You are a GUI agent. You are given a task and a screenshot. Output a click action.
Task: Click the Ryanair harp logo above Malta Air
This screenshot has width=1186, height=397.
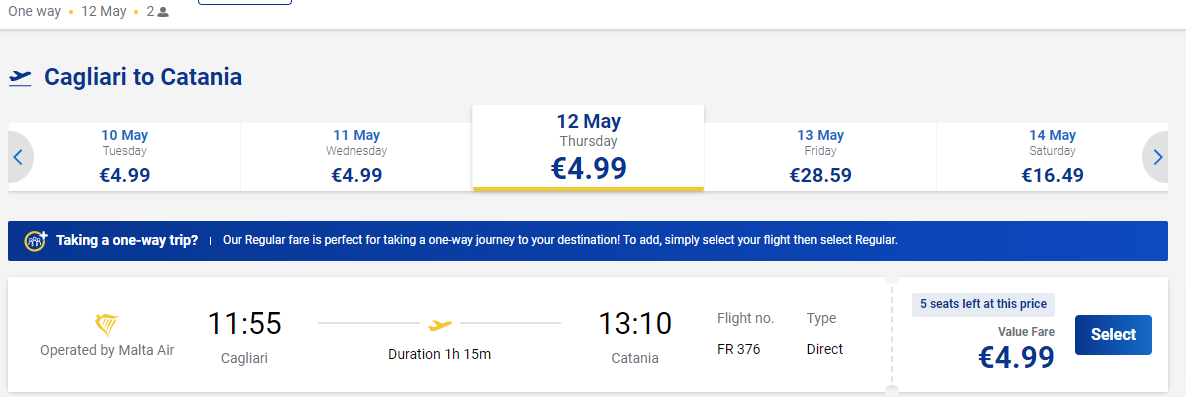[107, 325]
